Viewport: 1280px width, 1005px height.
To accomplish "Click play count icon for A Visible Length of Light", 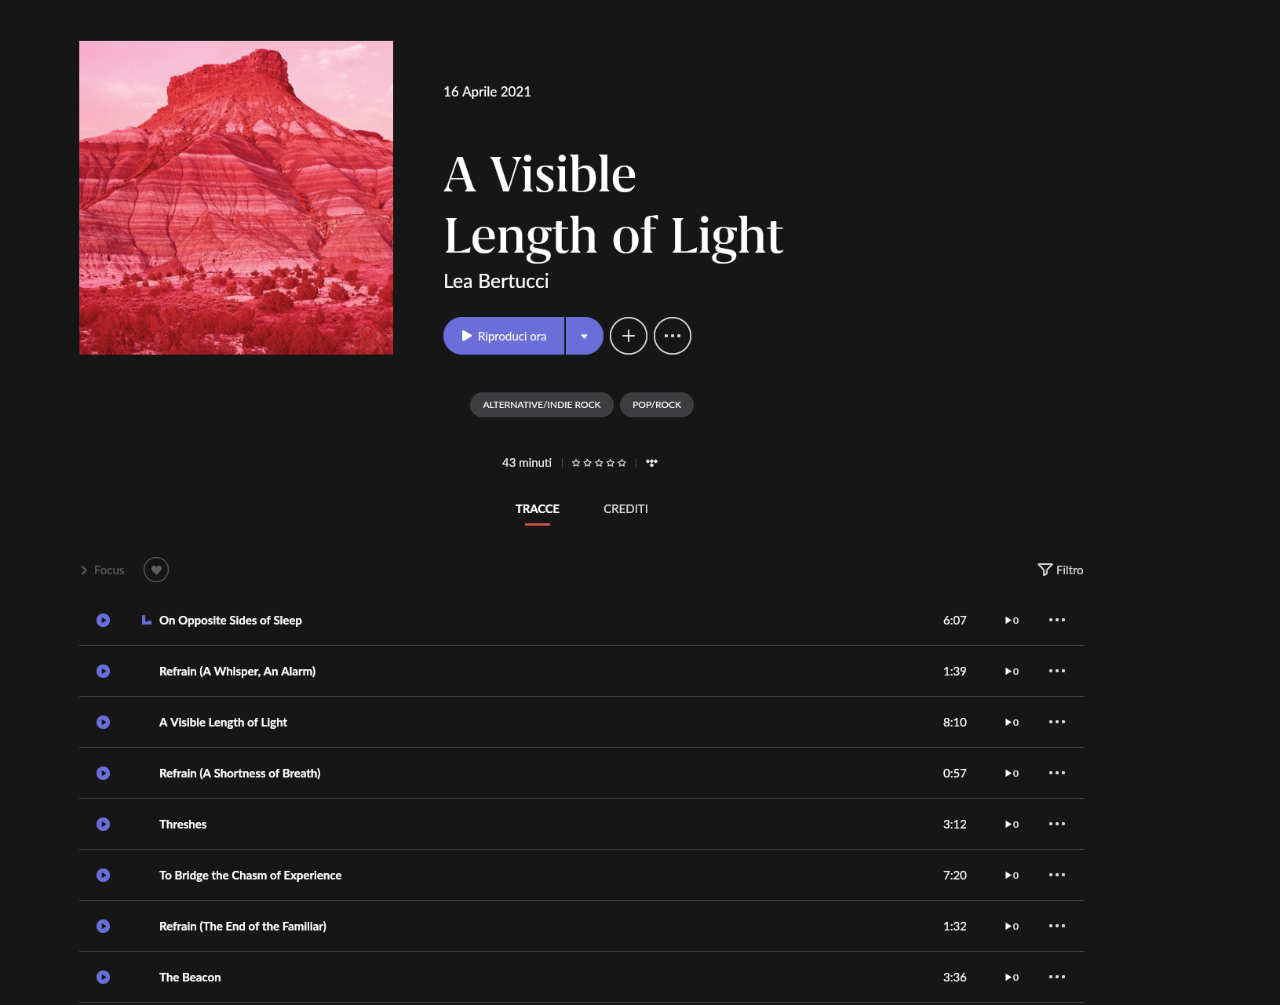I will point(1011,722).
